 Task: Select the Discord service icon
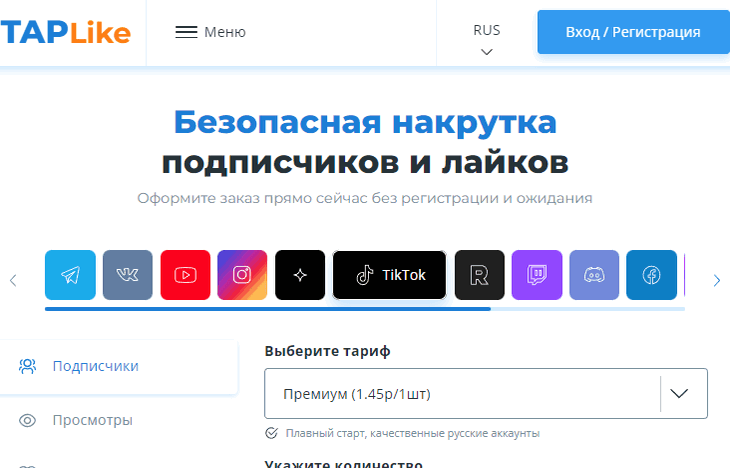click(x=594, y=275)
